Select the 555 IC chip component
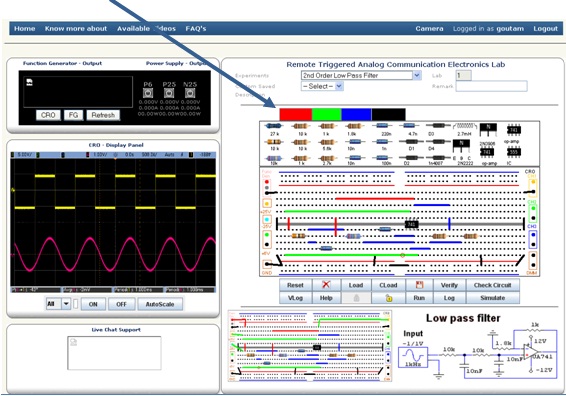This screenshot has width=566, height=396. (514, 152)
